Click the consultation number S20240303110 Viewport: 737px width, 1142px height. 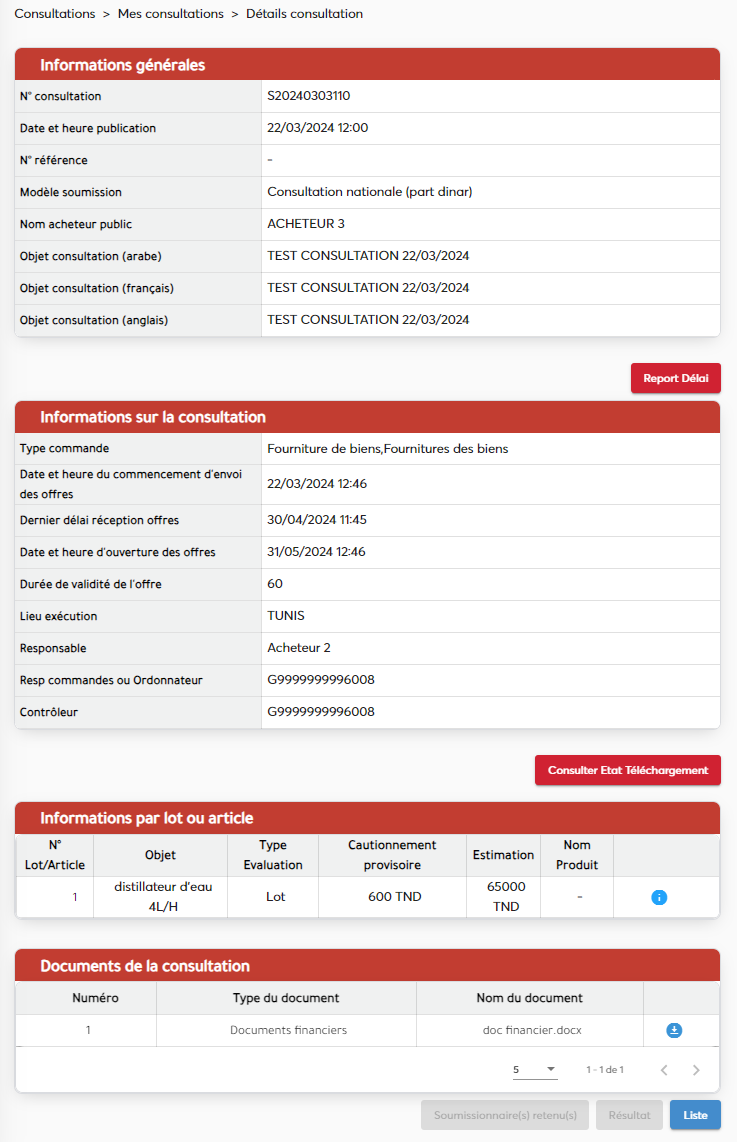point(308,96)
